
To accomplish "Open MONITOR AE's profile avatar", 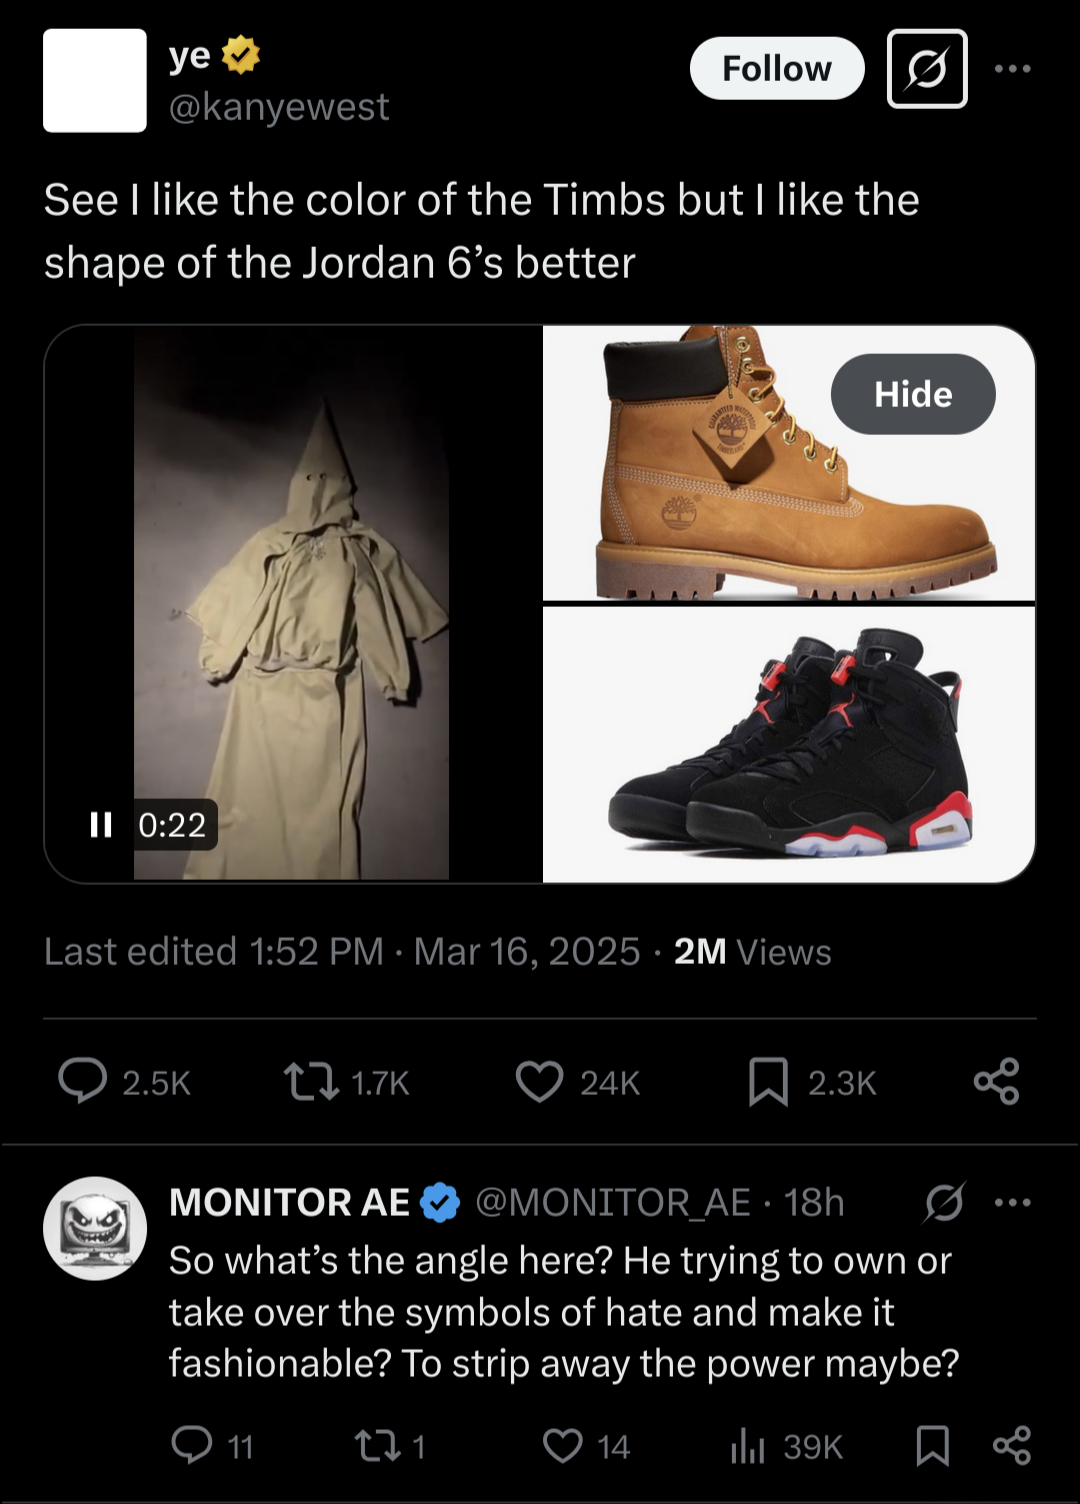I will point(95,1228).
